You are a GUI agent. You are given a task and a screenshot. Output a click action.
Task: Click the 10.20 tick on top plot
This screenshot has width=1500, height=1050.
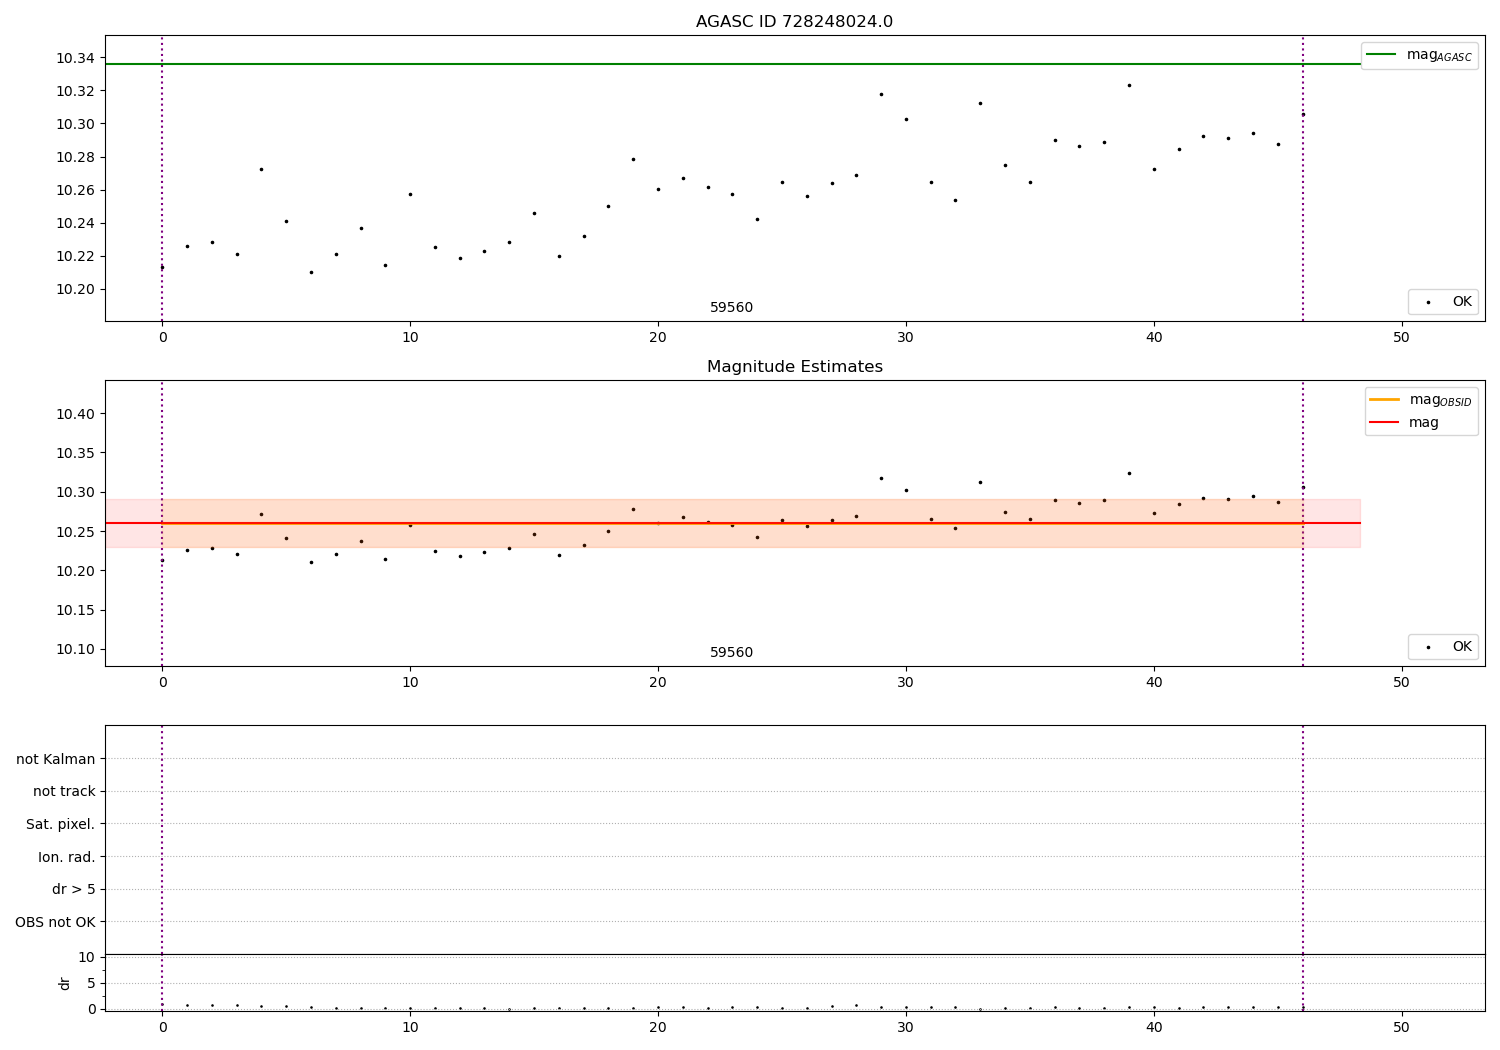click(75, 289)
